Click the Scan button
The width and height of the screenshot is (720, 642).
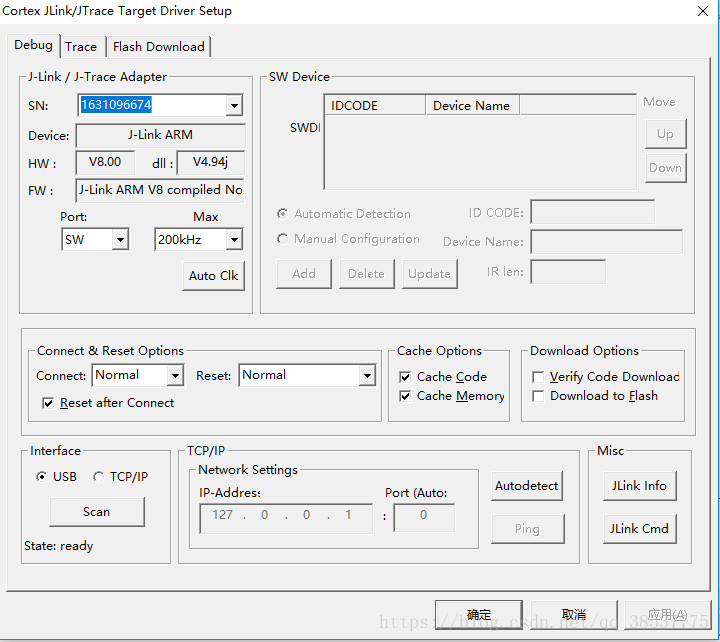97,512
